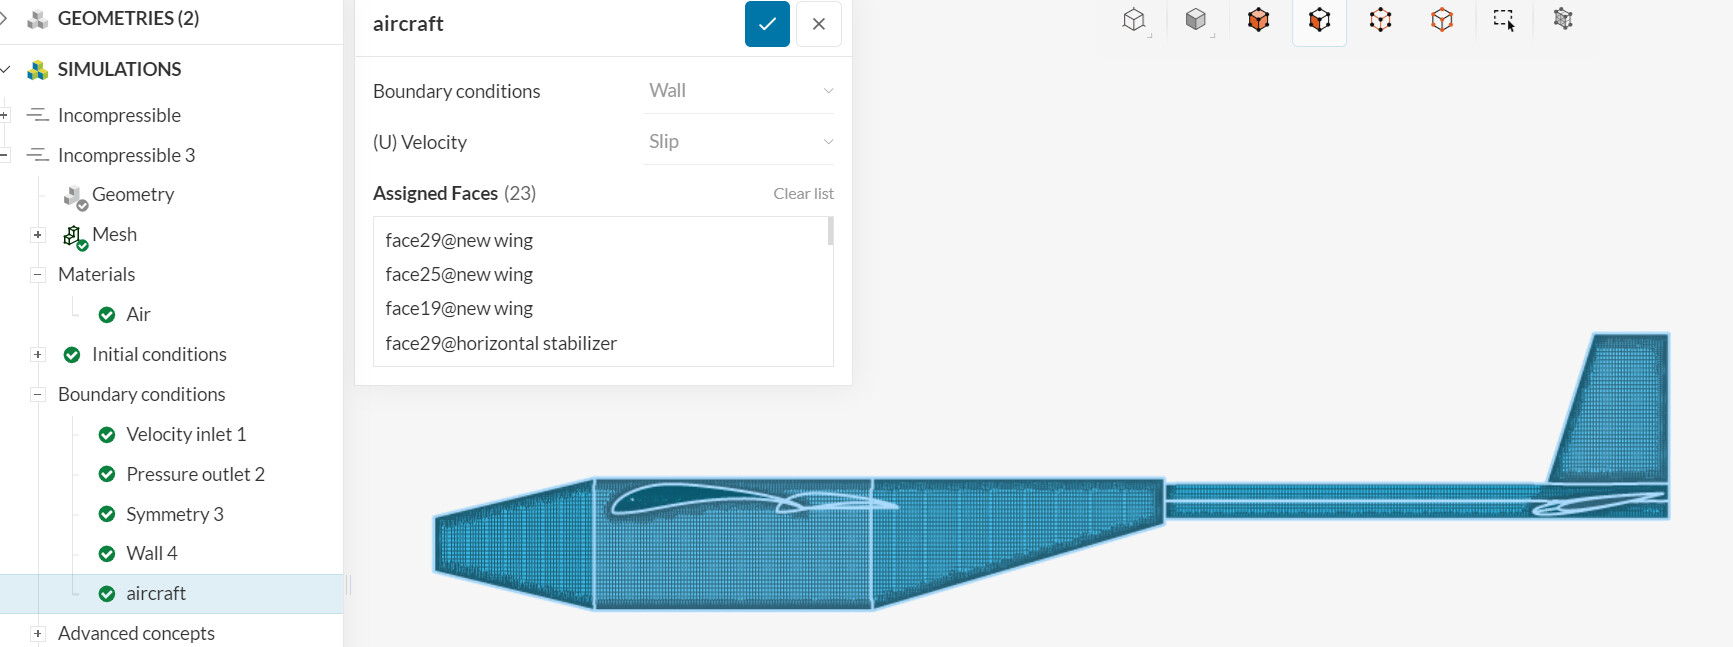Image resolution: width=1733 pixels, height=647 pixels.
Task: Collapse the Materials tree node
Action: 38,275
